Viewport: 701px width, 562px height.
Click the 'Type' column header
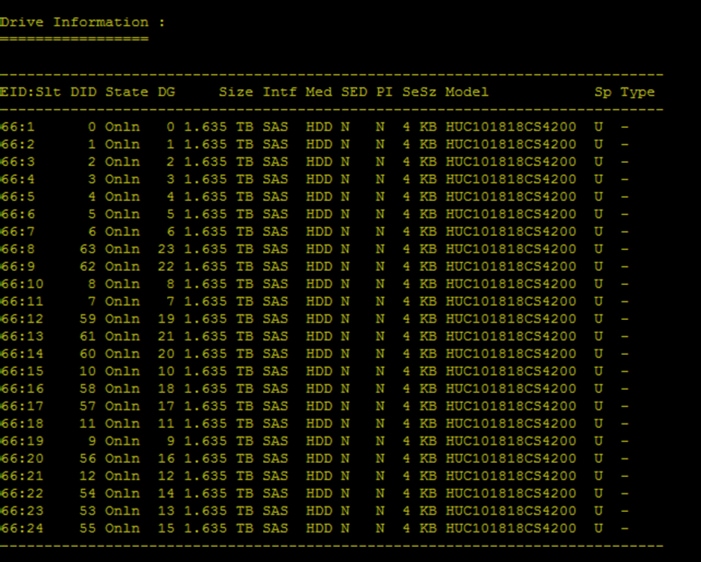pos(638,92)
